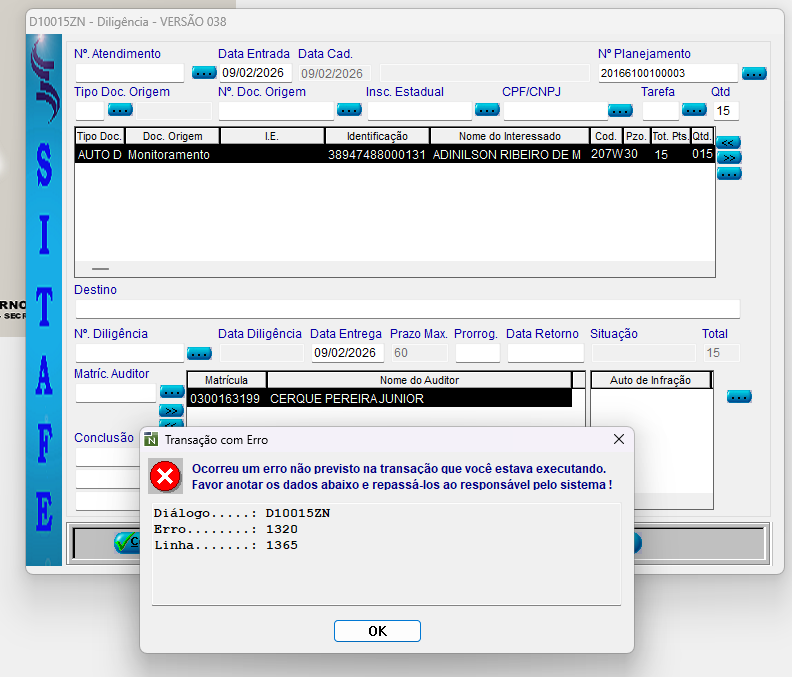792x677 pixels.
Task: Open lookup button beside Nº Atendimento
Action: click(204, 73)
